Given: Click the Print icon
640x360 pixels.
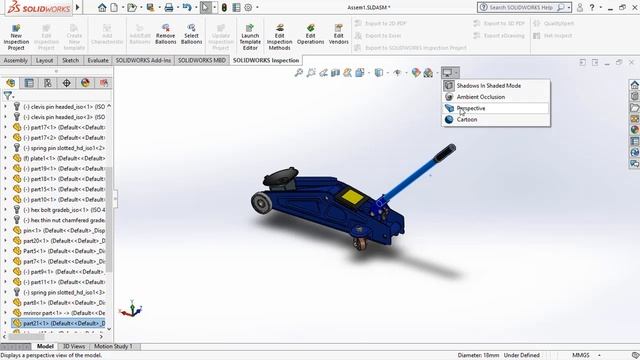Looking at the screenshot, I should (x=169, y=7).
